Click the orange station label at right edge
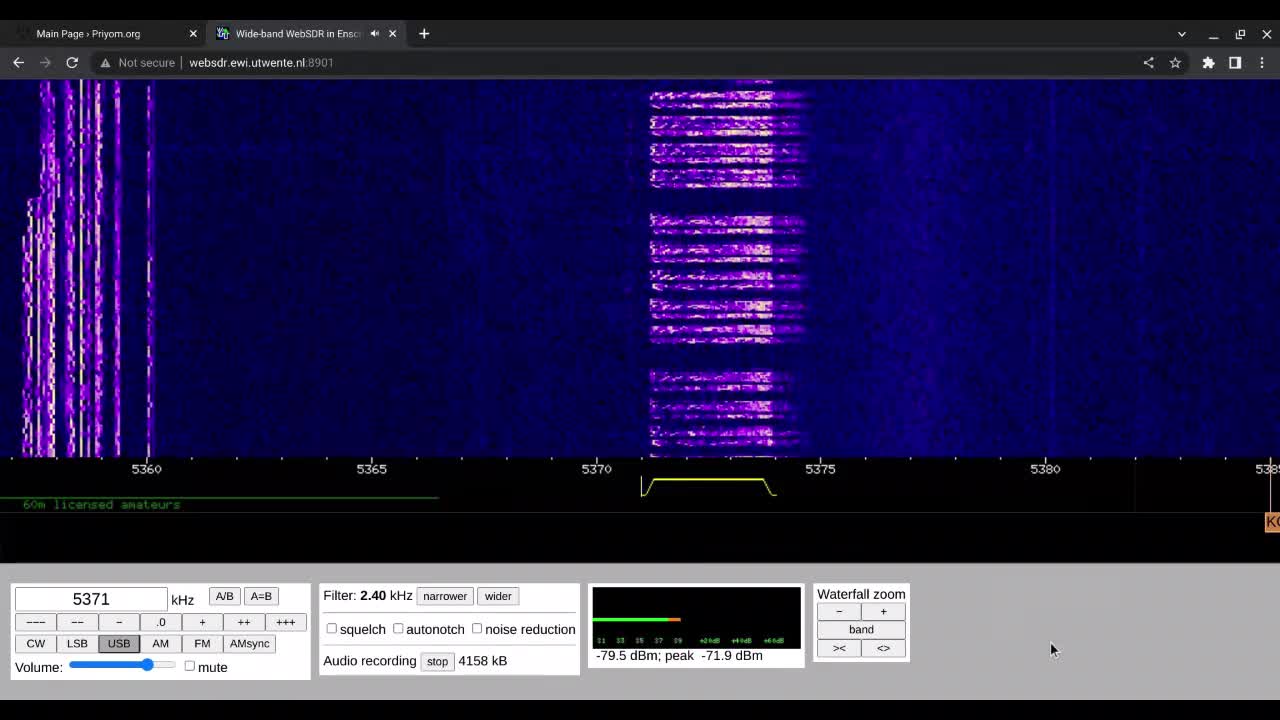1280x720 pixels. point(1273,522)
